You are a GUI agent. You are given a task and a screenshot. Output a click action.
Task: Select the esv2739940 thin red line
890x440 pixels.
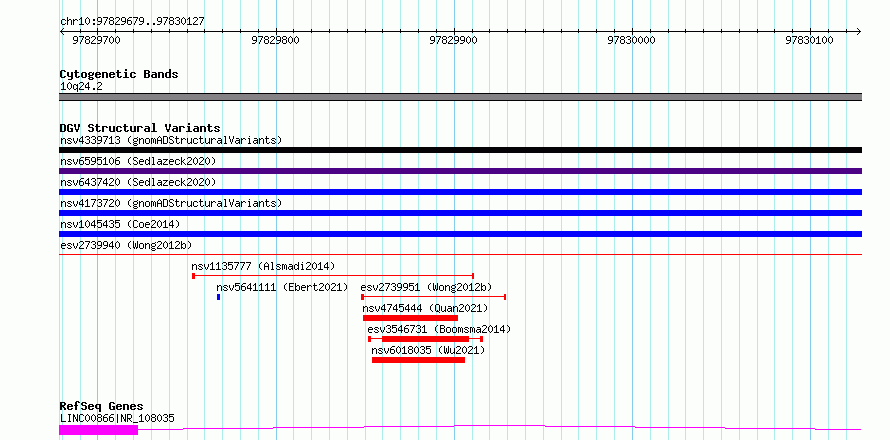460,255
